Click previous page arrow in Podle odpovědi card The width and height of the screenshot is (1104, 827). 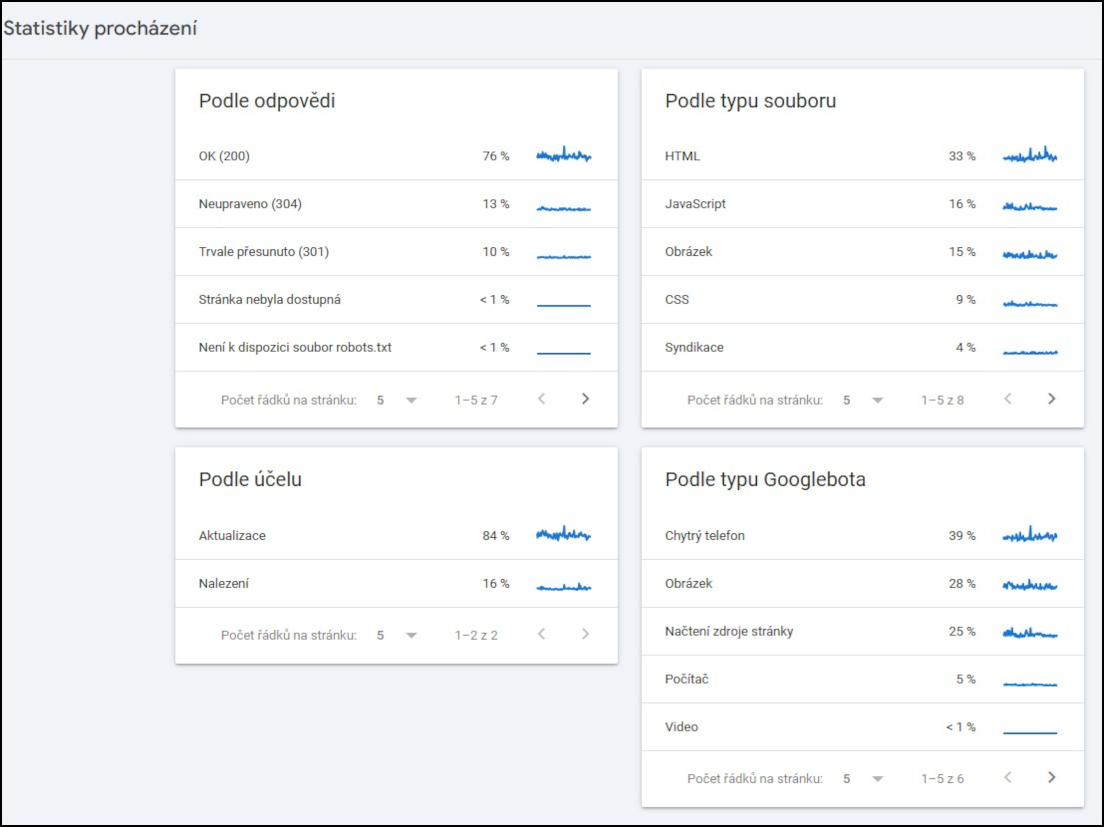coord(542,399)
